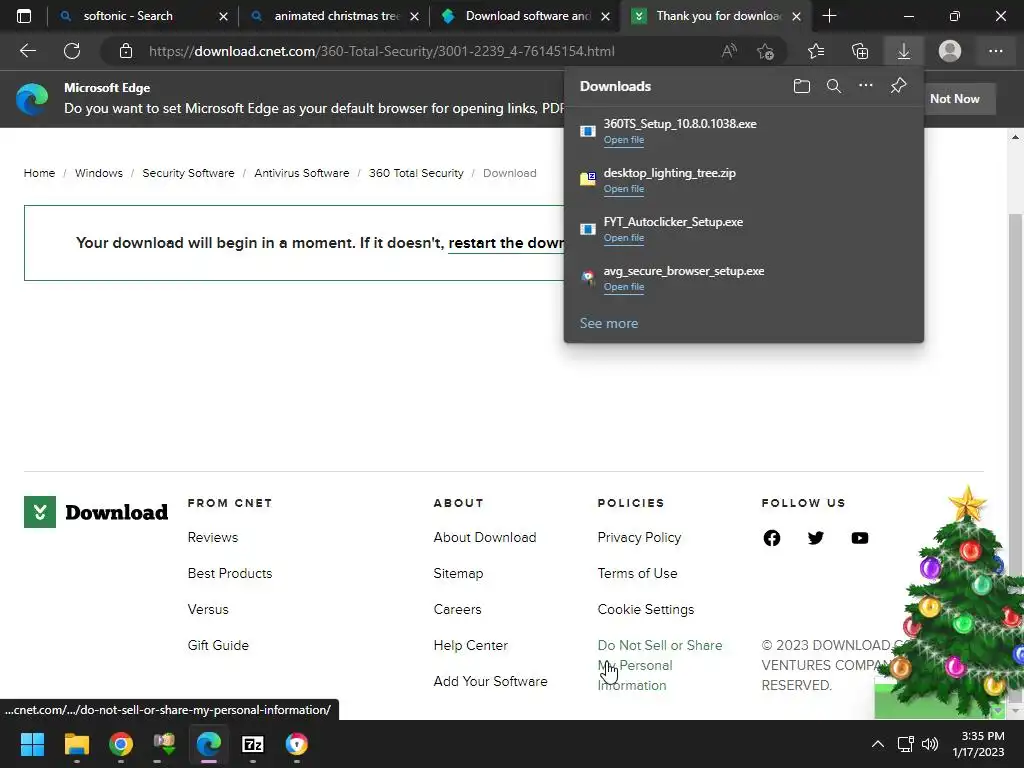Open Gift Guide footer link

218,645
